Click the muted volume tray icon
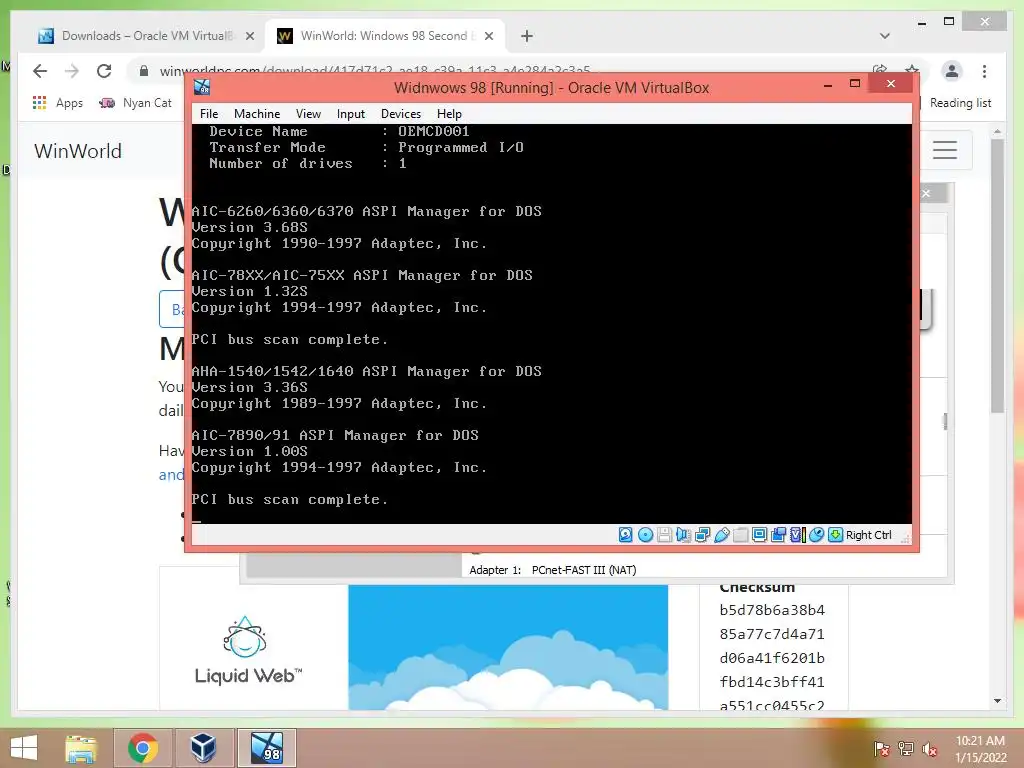Image resolution: width=1024 pixels, height=768 pixels. 930,749
